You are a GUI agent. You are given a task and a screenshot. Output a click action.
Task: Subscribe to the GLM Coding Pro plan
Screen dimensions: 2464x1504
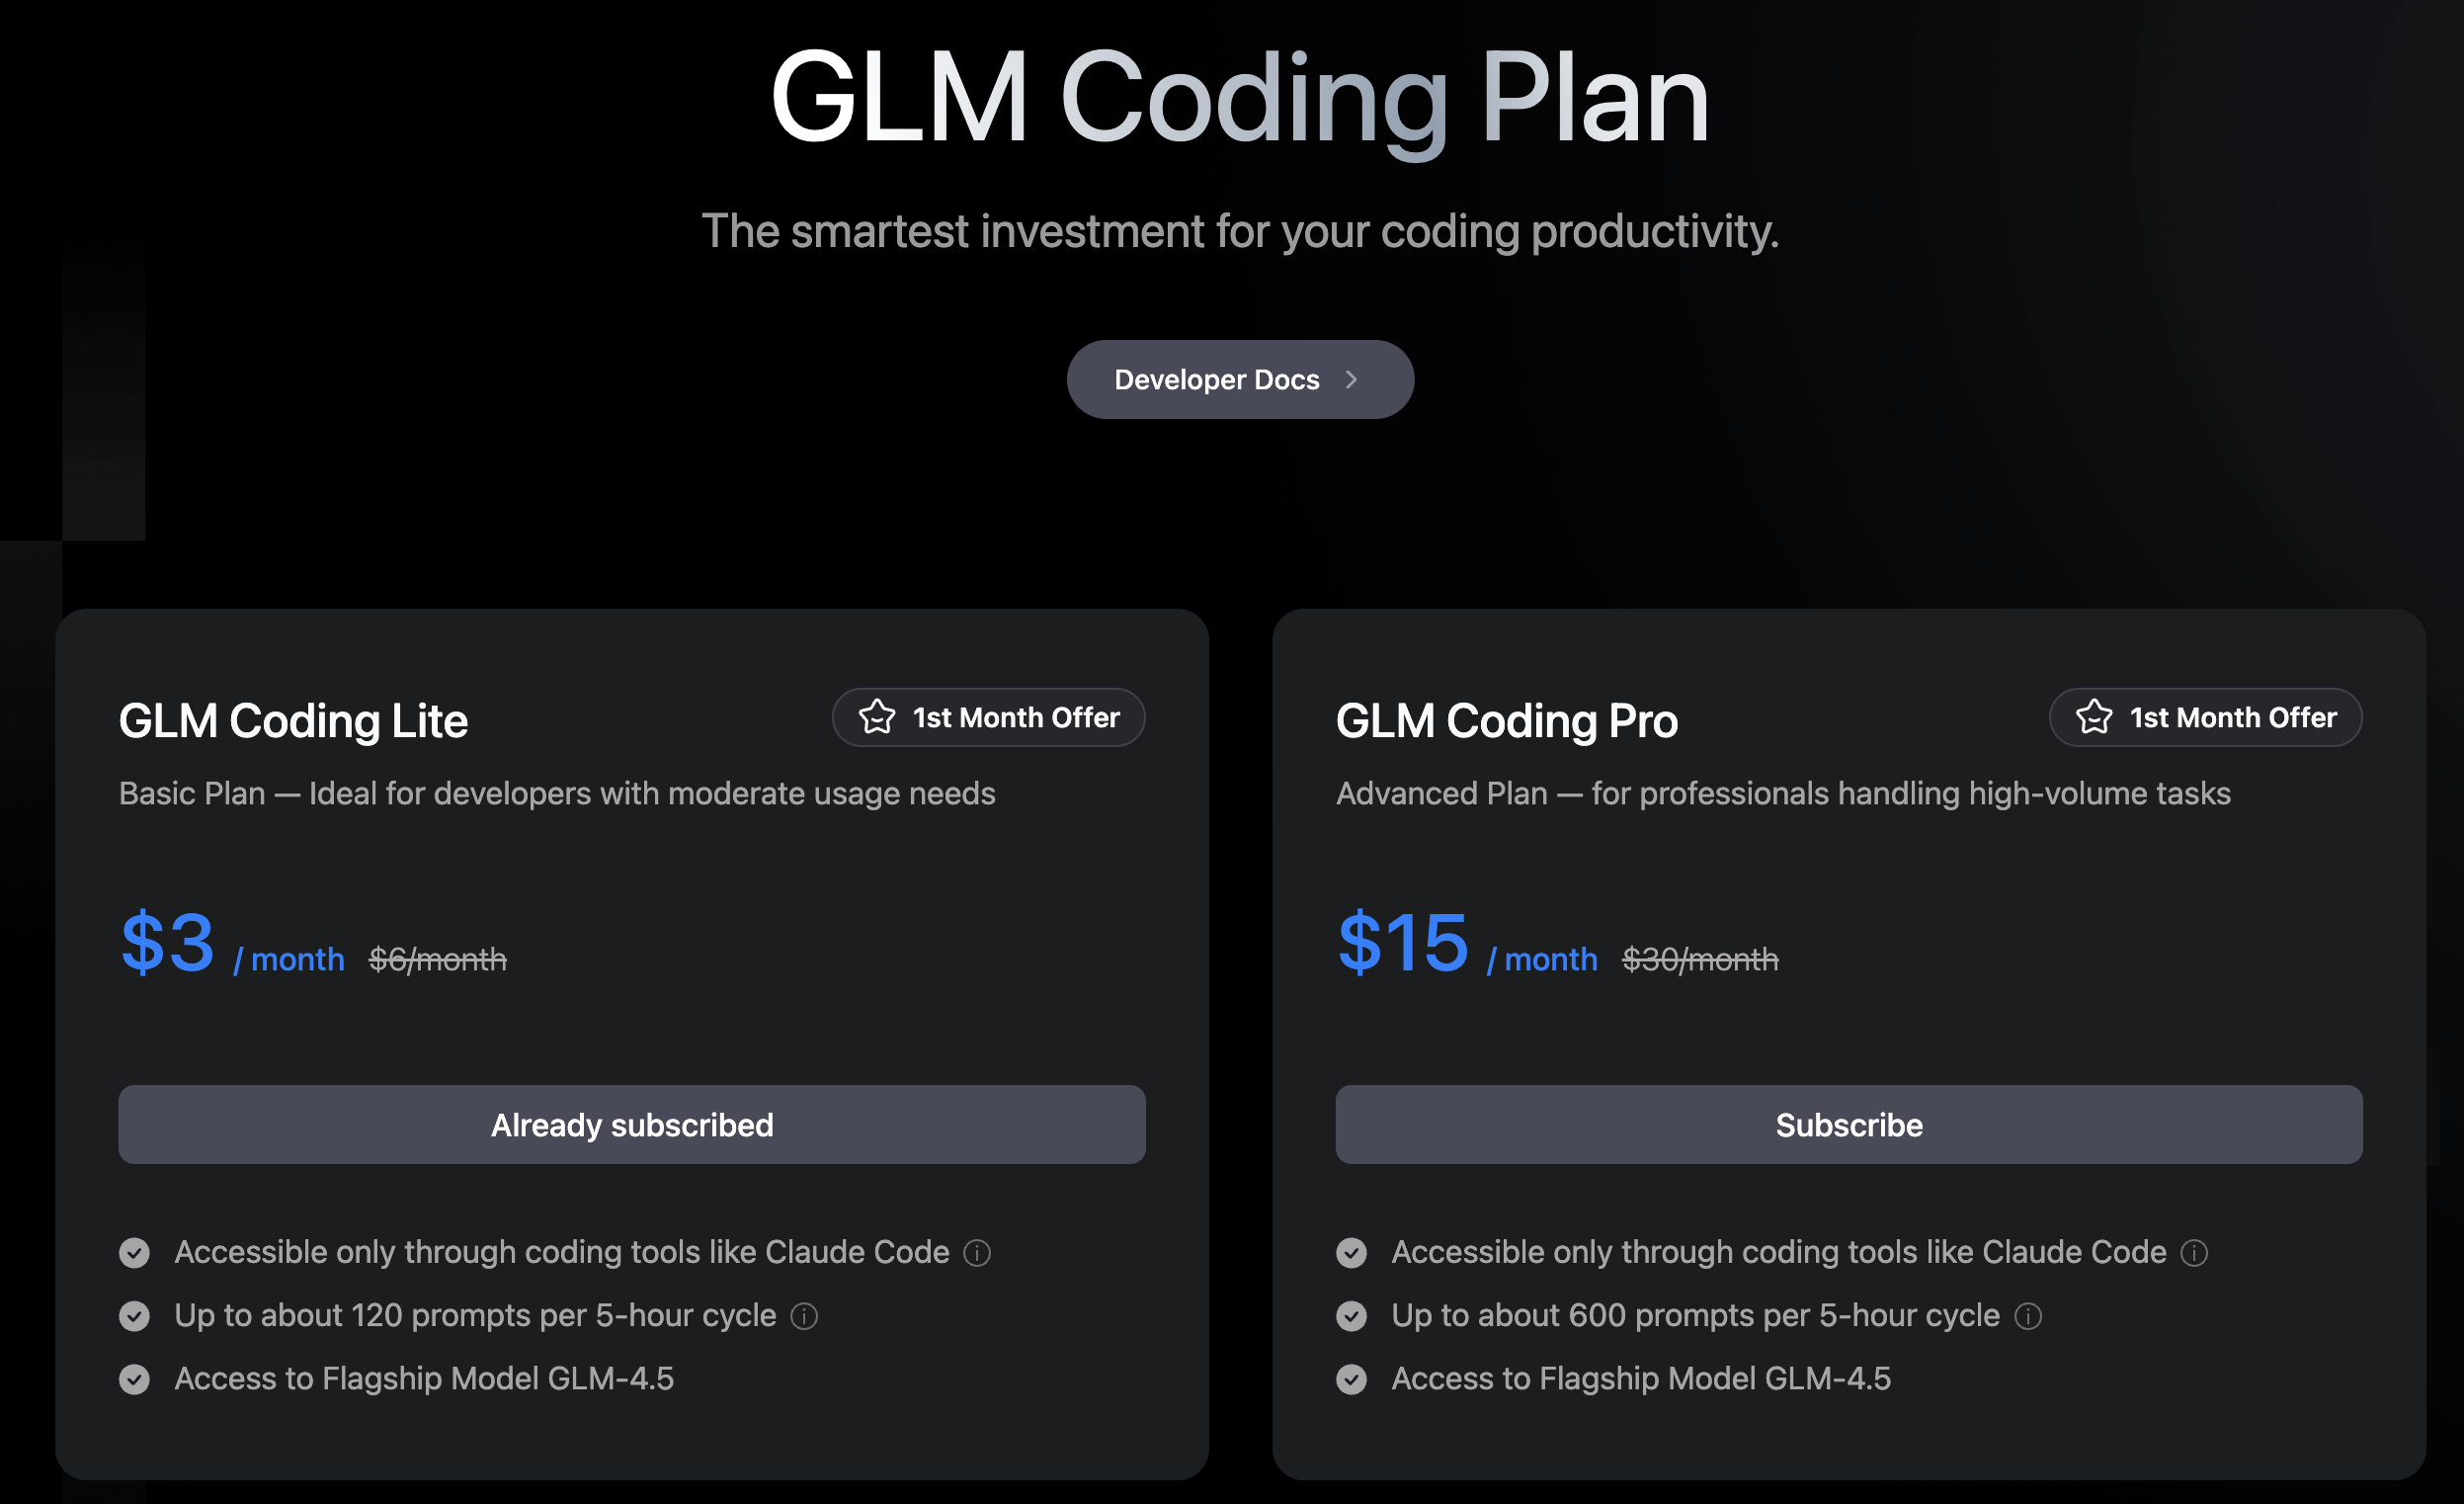coord(1848,1125)
